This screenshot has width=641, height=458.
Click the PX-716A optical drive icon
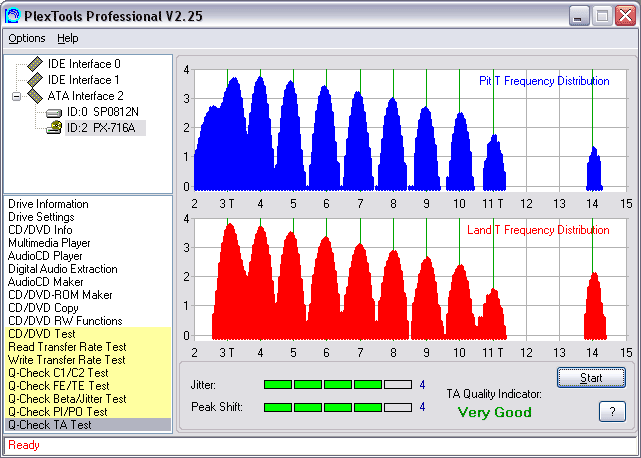(x=54, y=128)
